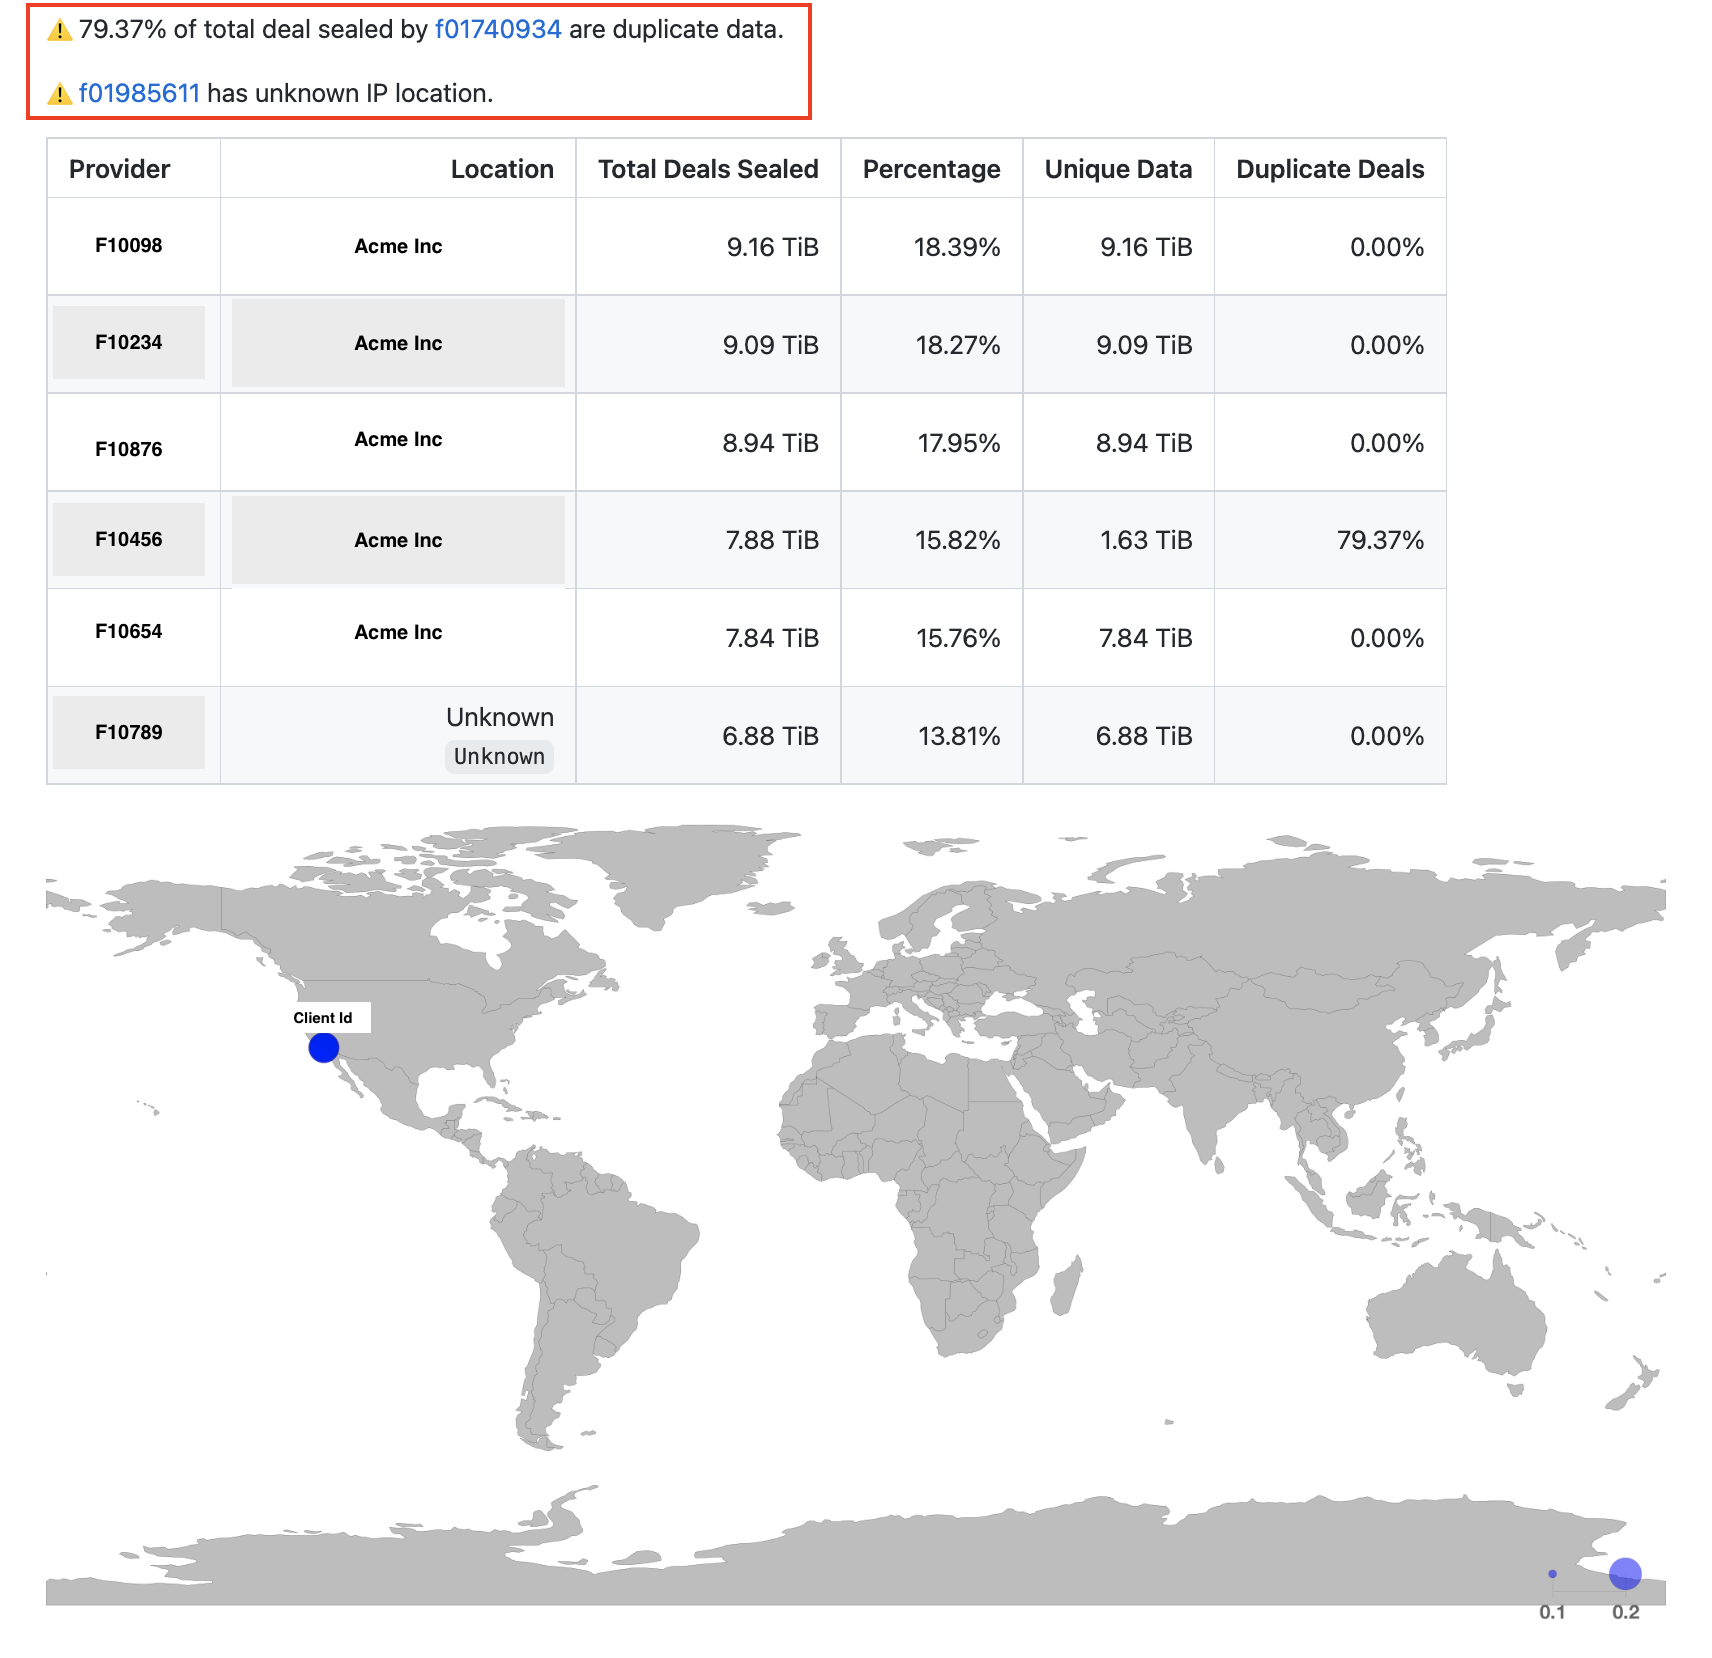Click the grey Unknown location badge
Image resolution: width=1712 pixels, height=1658 pixels.
(499, 757)
